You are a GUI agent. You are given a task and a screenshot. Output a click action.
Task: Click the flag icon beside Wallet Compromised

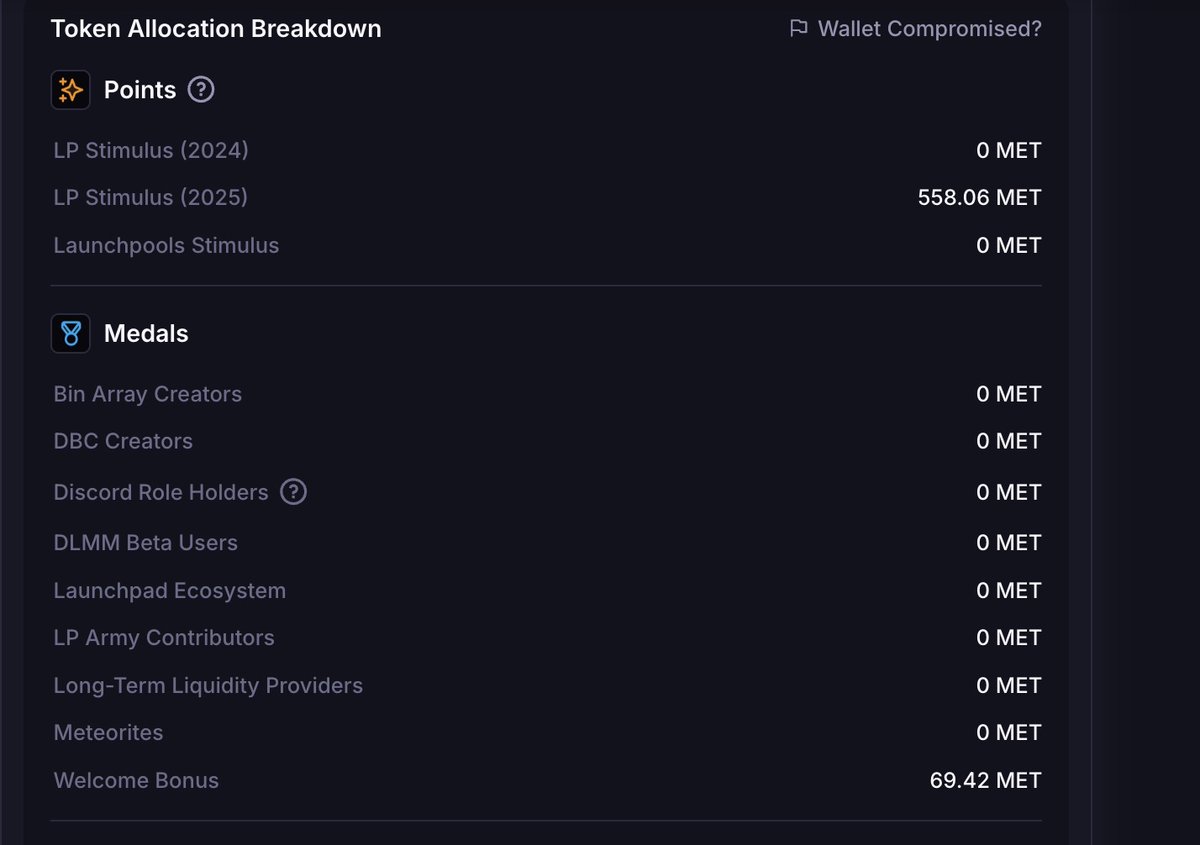[x=798, y=29]
